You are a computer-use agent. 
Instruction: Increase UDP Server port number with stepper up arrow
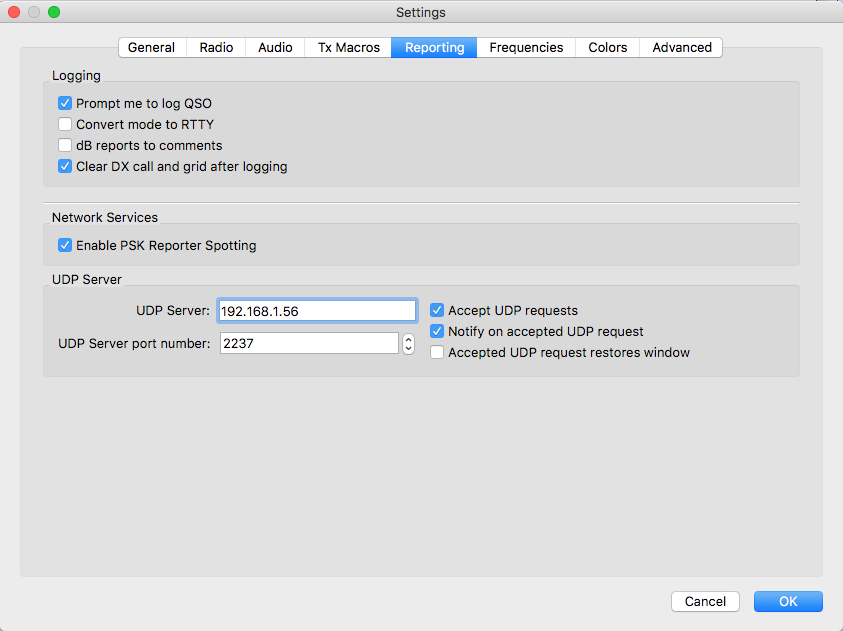click(409, 339)
